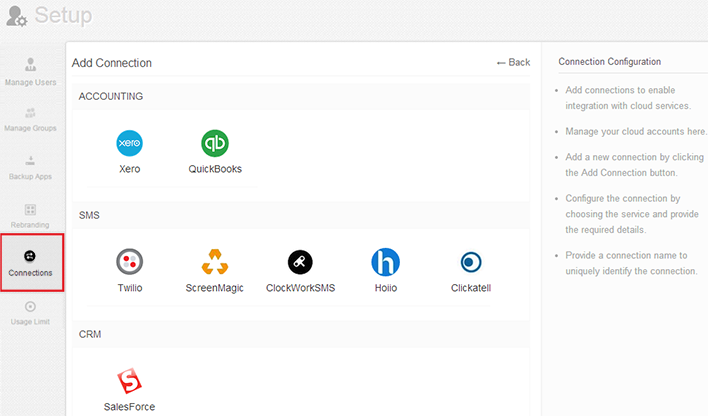Select the Hoiio SMS icon
The height and width of the screenshot is (416, 708).
386,262
